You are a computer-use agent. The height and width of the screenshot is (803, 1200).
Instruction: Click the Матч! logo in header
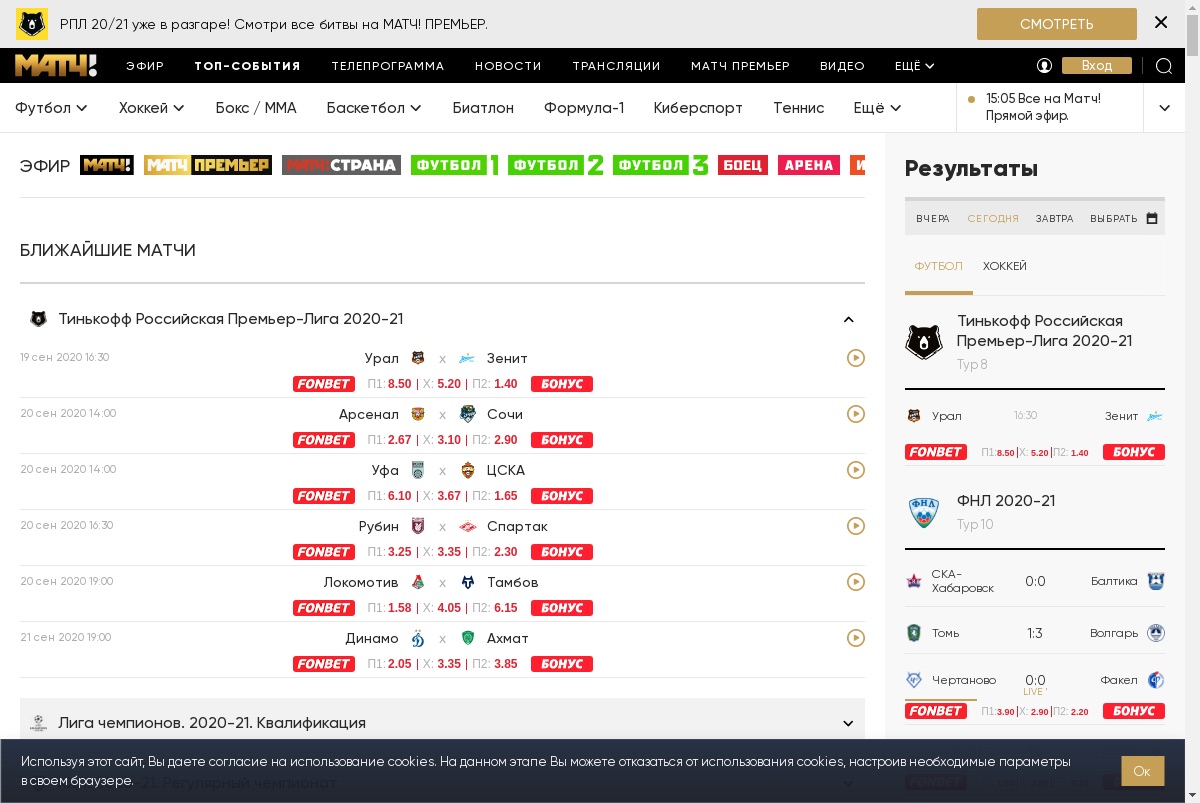56,66
